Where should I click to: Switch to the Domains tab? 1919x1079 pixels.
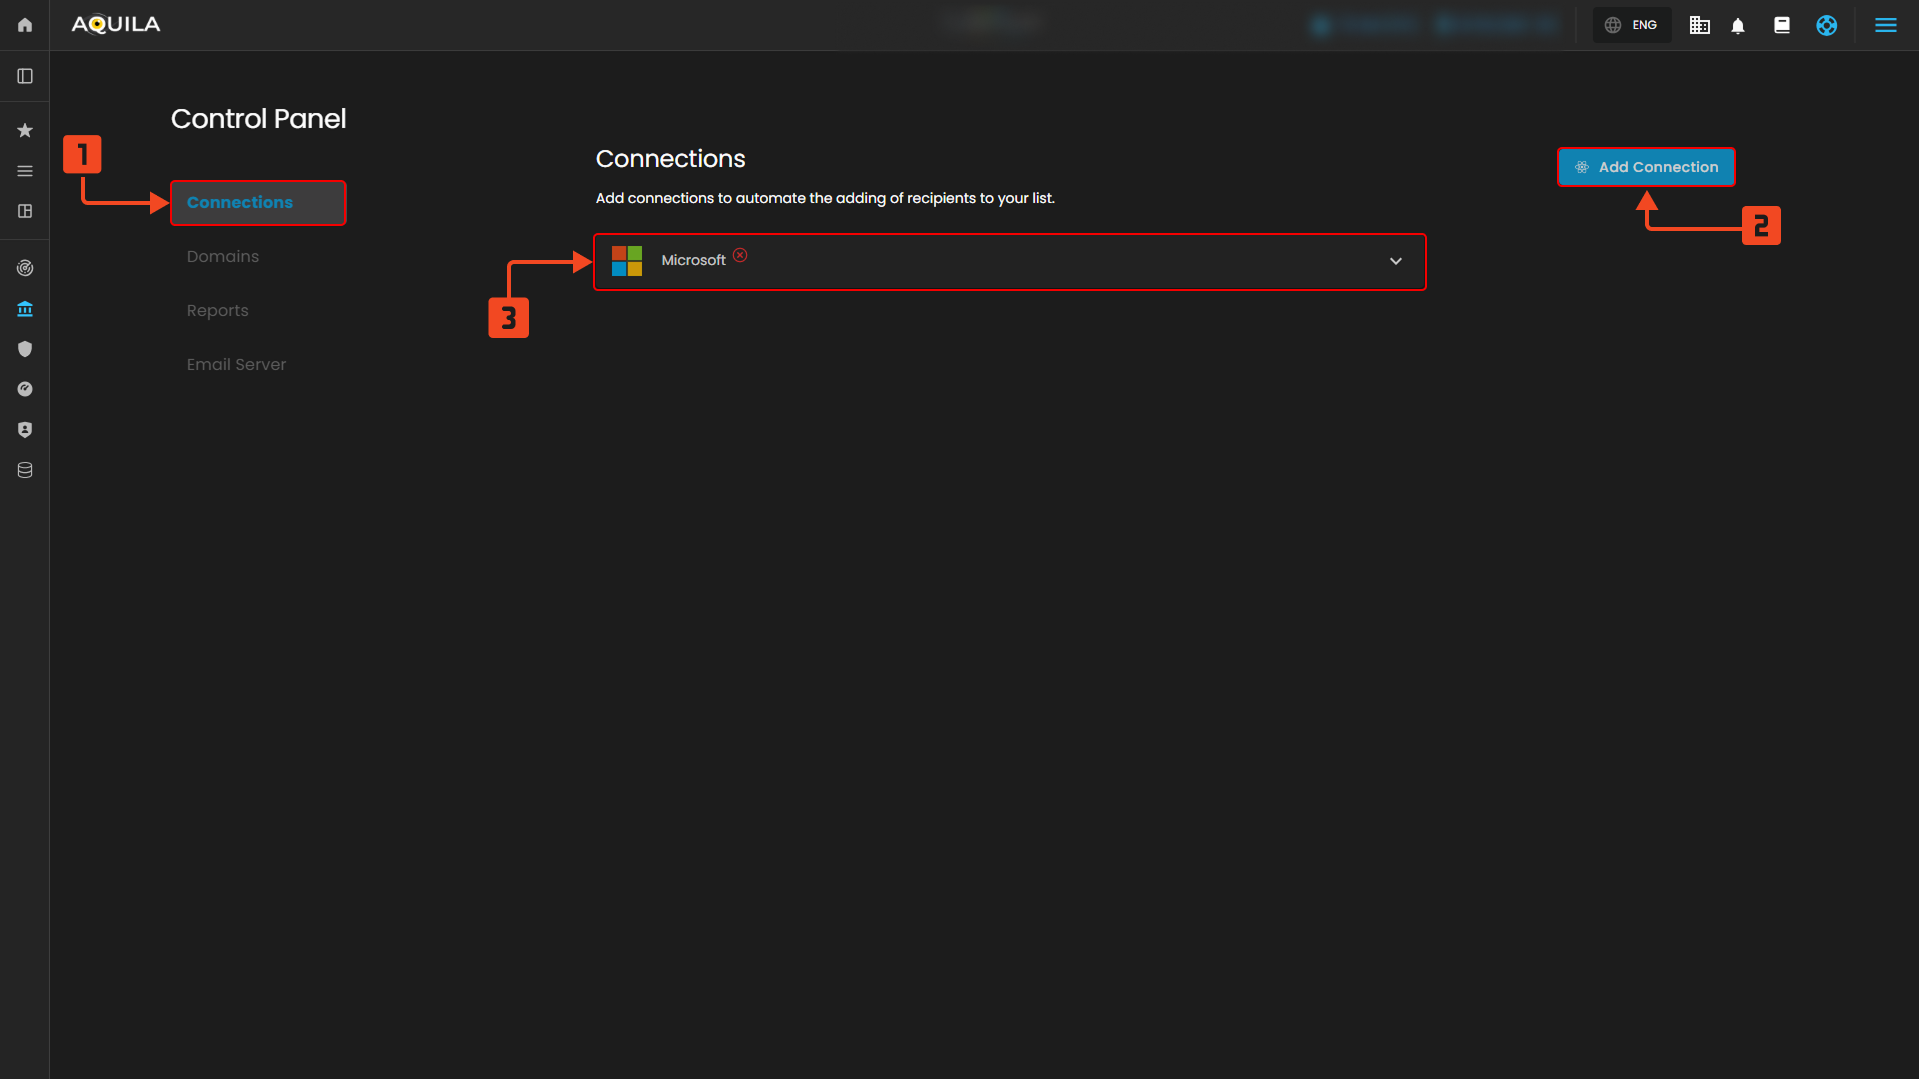coord(222,257)
